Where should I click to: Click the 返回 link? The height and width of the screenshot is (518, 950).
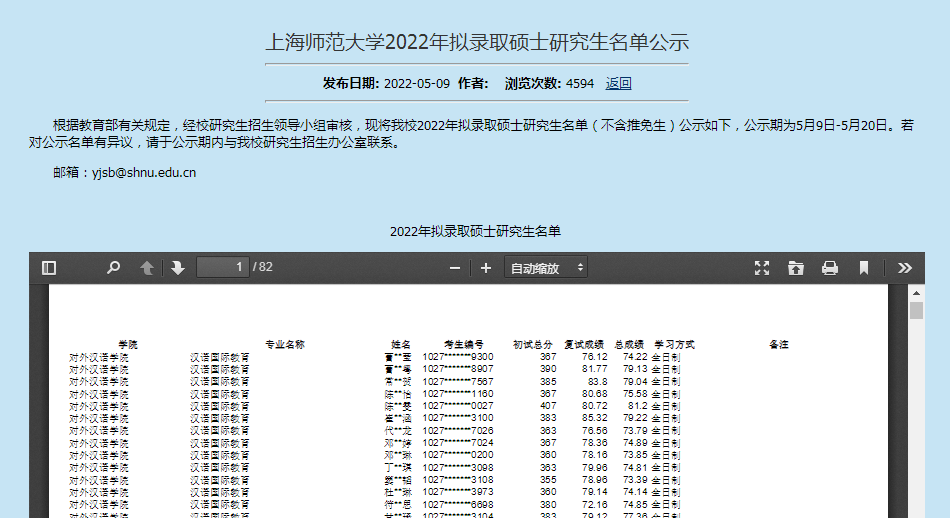coord(619,83)
